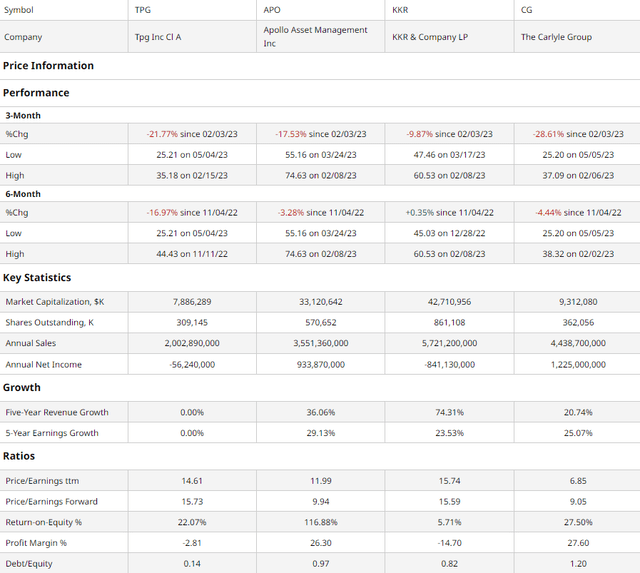
Task: Select TPG net income -56,240,000
Action: [x=192, y=364]
